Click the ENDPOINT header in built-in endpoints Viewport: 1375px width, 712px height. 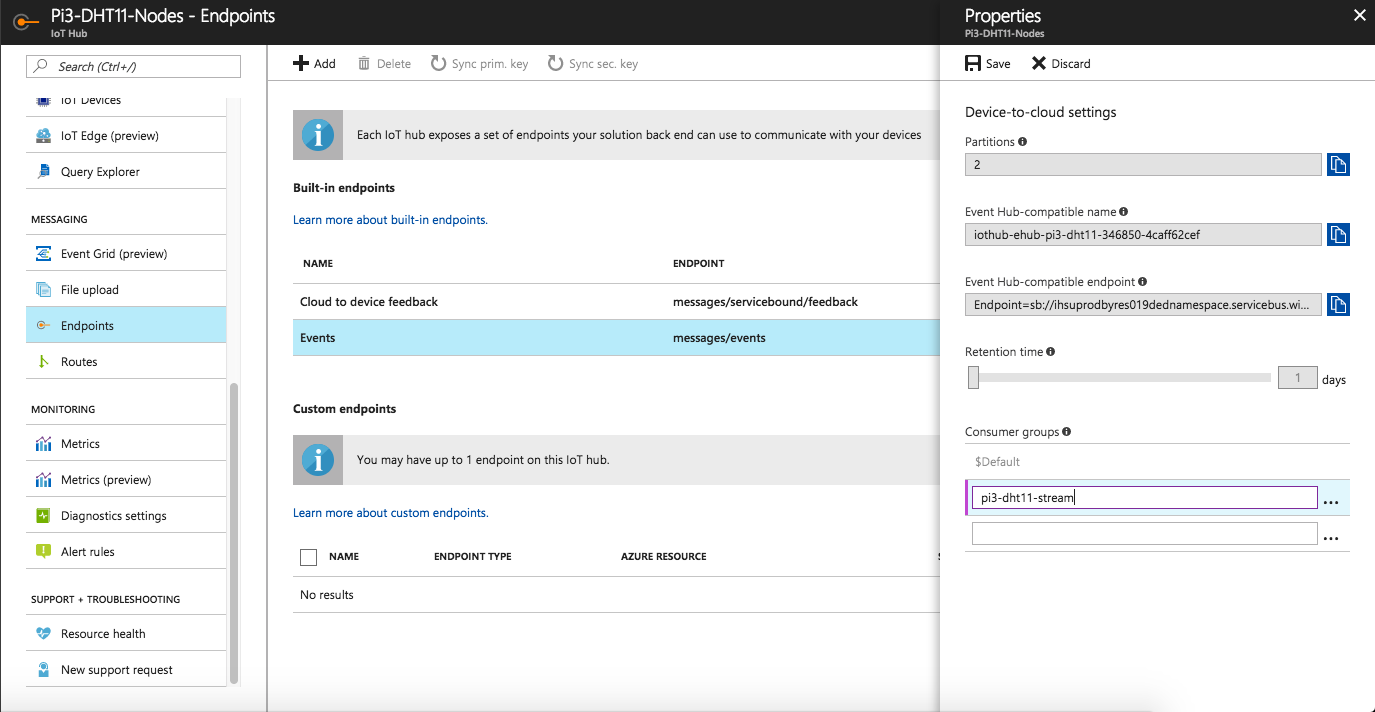pos(699,264)
